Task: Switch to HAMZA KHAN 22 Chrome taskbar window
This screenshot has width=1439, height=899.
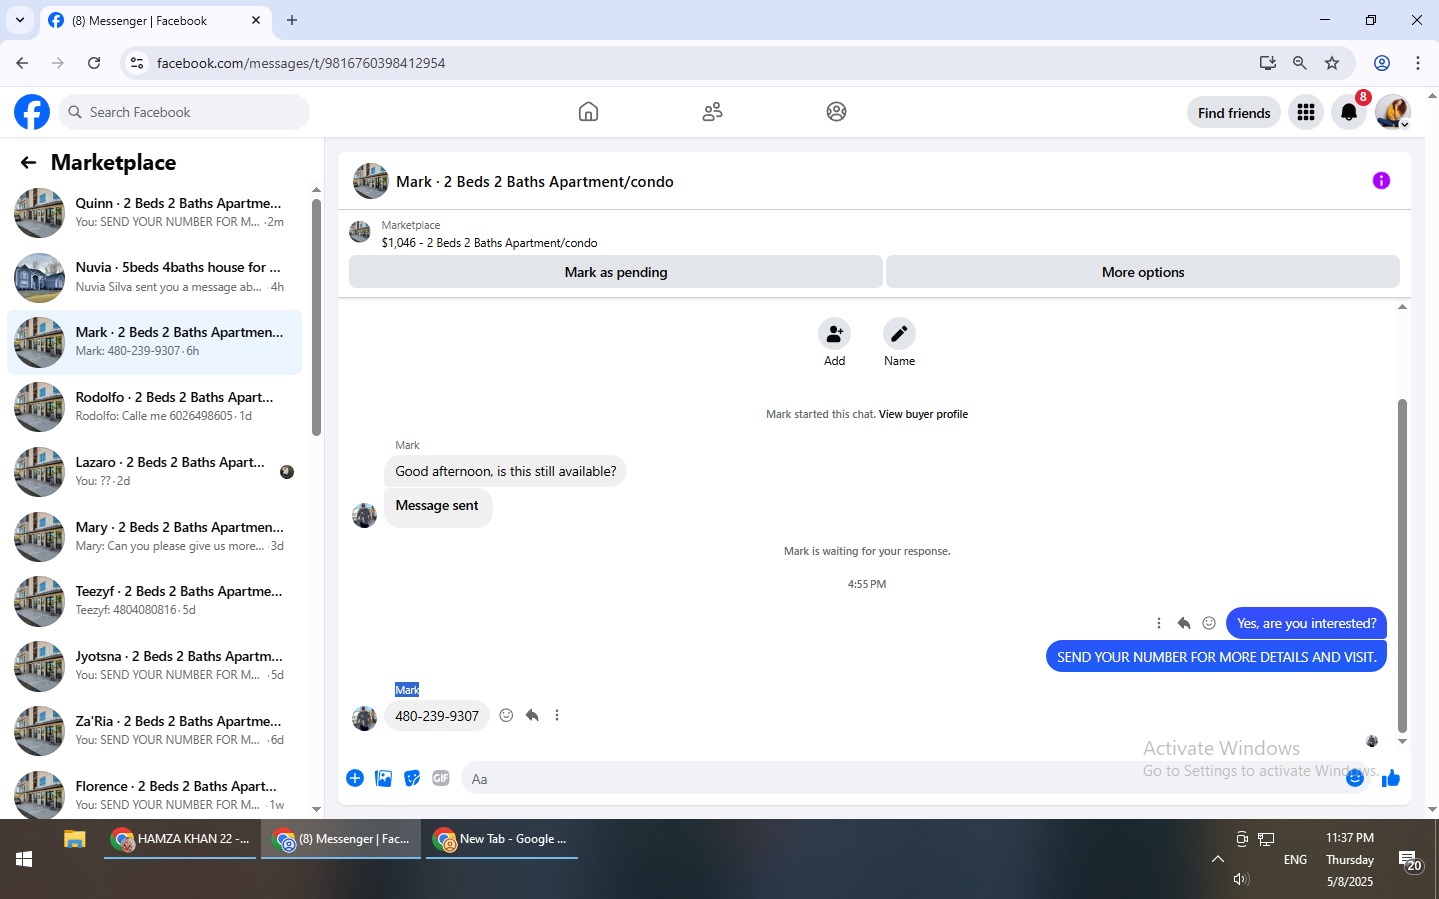Action: [x=180, y=839]
